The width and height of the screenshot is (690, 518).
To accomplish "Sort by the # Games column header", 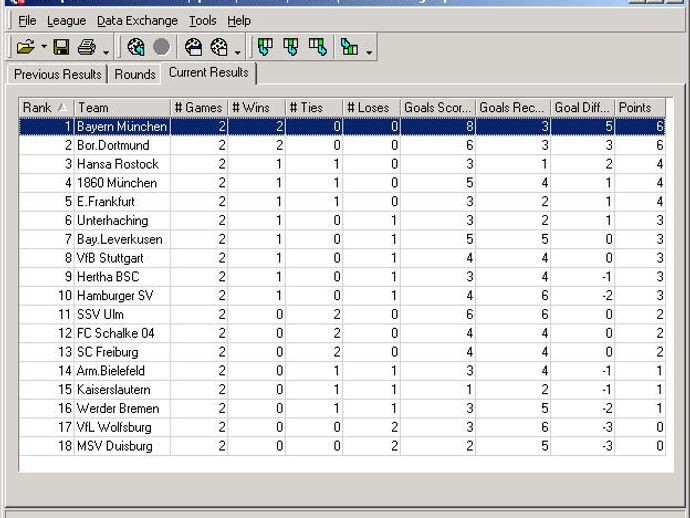I will click(x=198, y=107).
